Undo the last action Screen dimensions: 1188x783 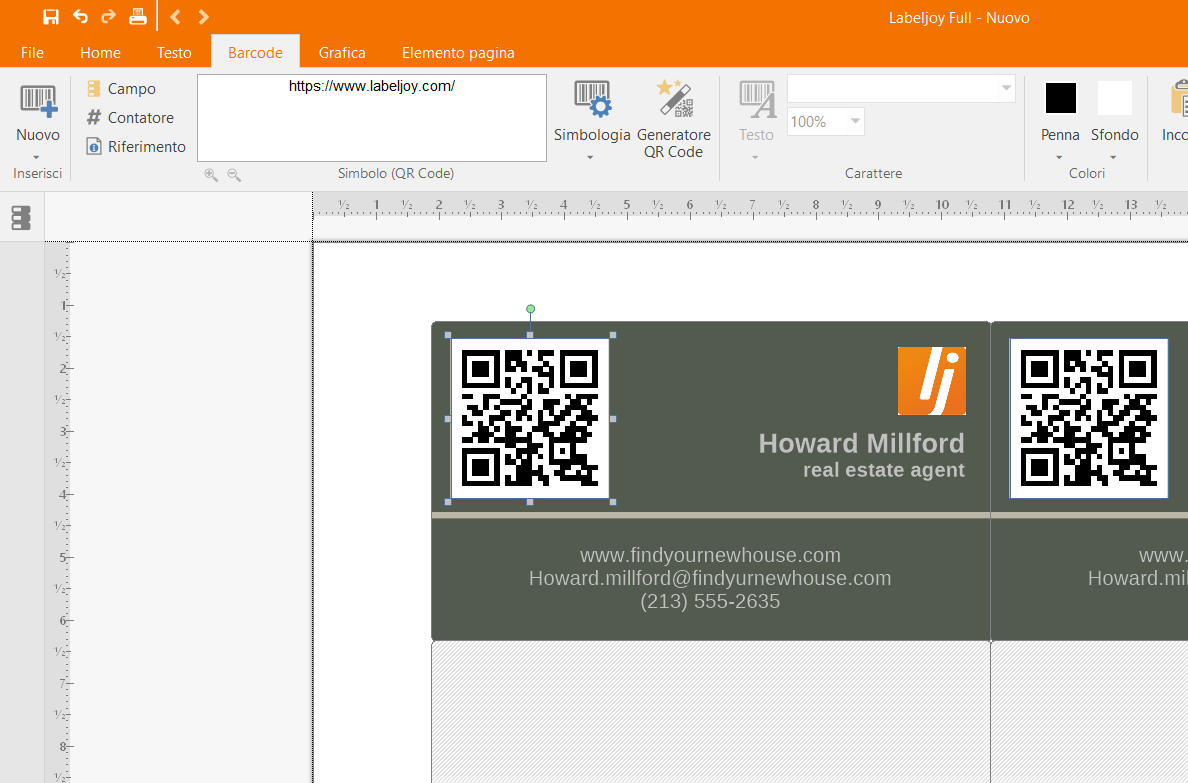pyautogui.click(x=80, y=17)
